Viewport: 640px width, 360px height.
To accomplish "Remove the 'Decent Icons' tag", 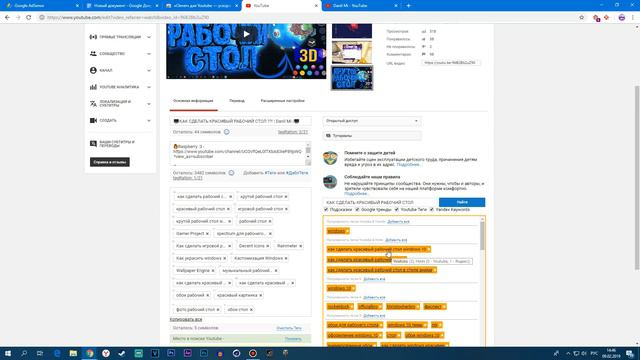I will [x=267, y=246].
